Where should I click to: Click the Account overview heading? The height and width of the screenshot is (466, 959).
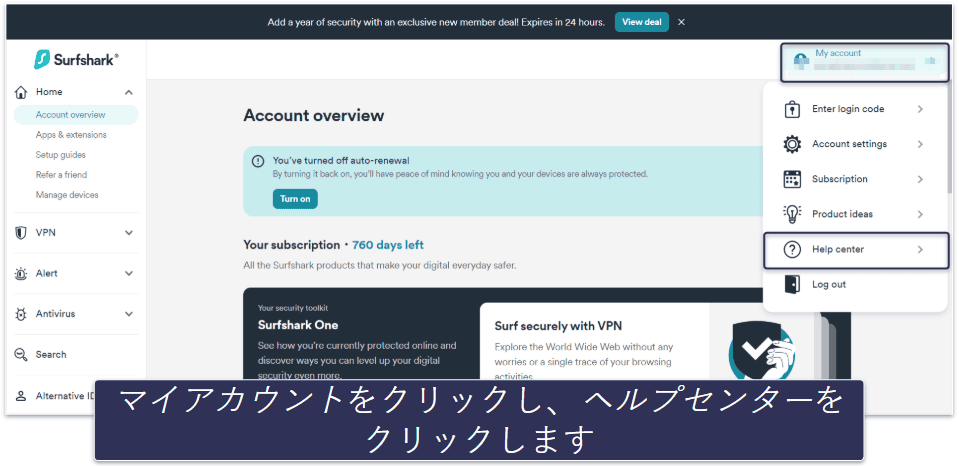click(314, 116)
